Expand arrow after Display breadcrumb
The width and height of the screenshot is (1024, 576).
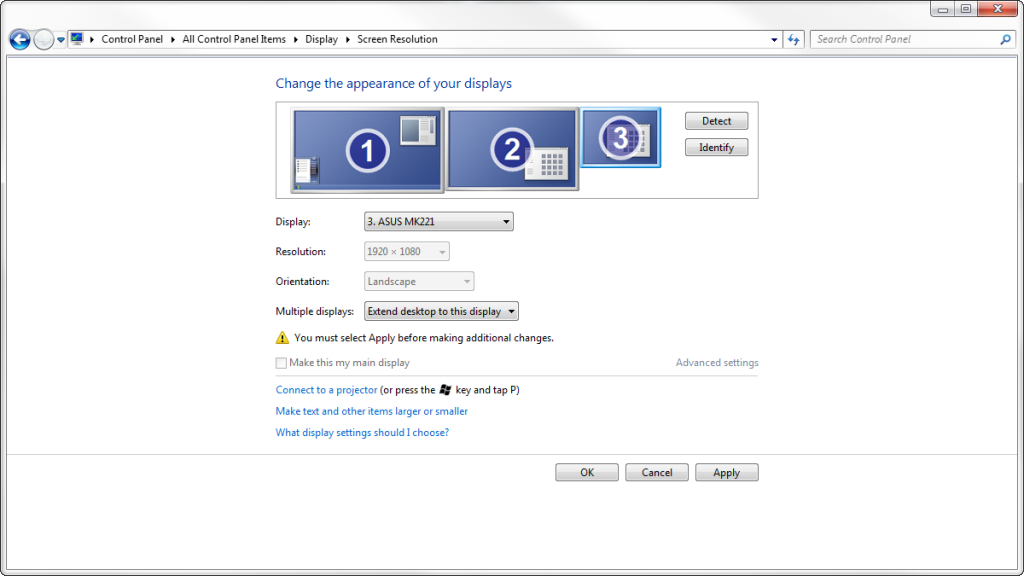347,39
